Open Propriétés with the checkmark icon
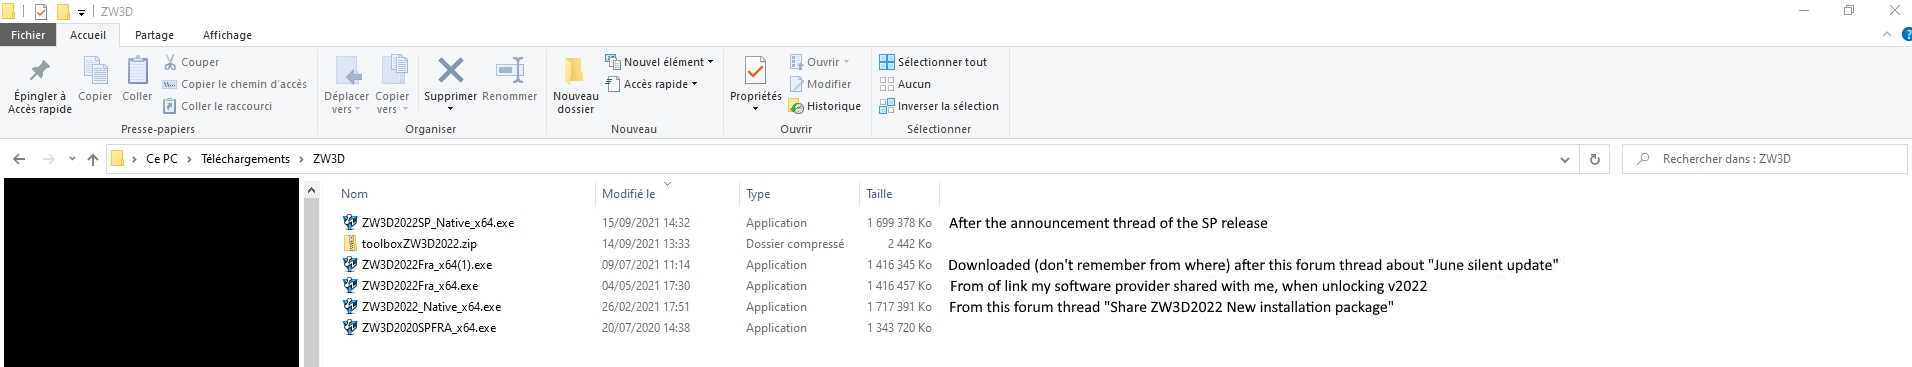Viewport: 1912px width, 367px height. click(x=755, y=71)
